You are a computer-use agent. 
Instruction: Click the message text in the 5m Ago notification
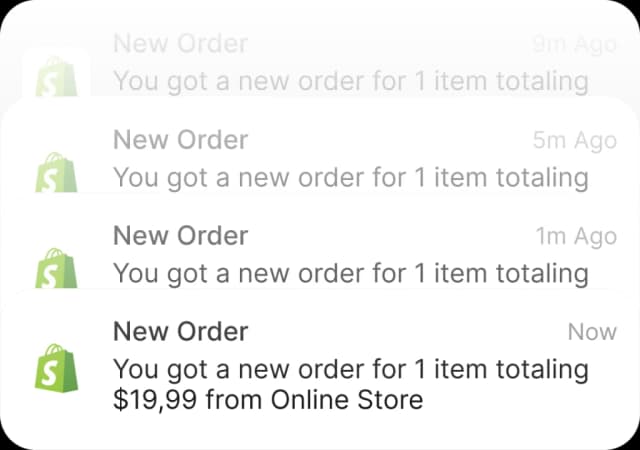pyautogui.click(x=350, y=177)
